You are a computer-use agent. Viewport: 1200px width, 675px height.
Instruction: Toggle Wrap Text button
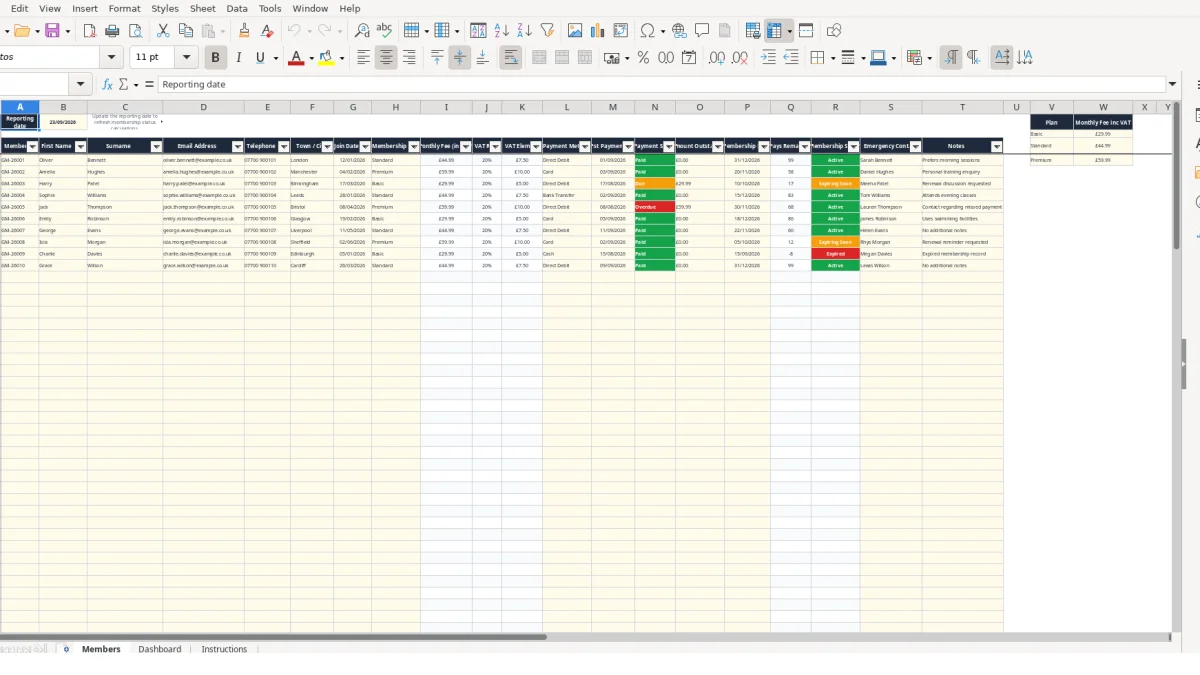pyautogui.click(x=511, y=58)
